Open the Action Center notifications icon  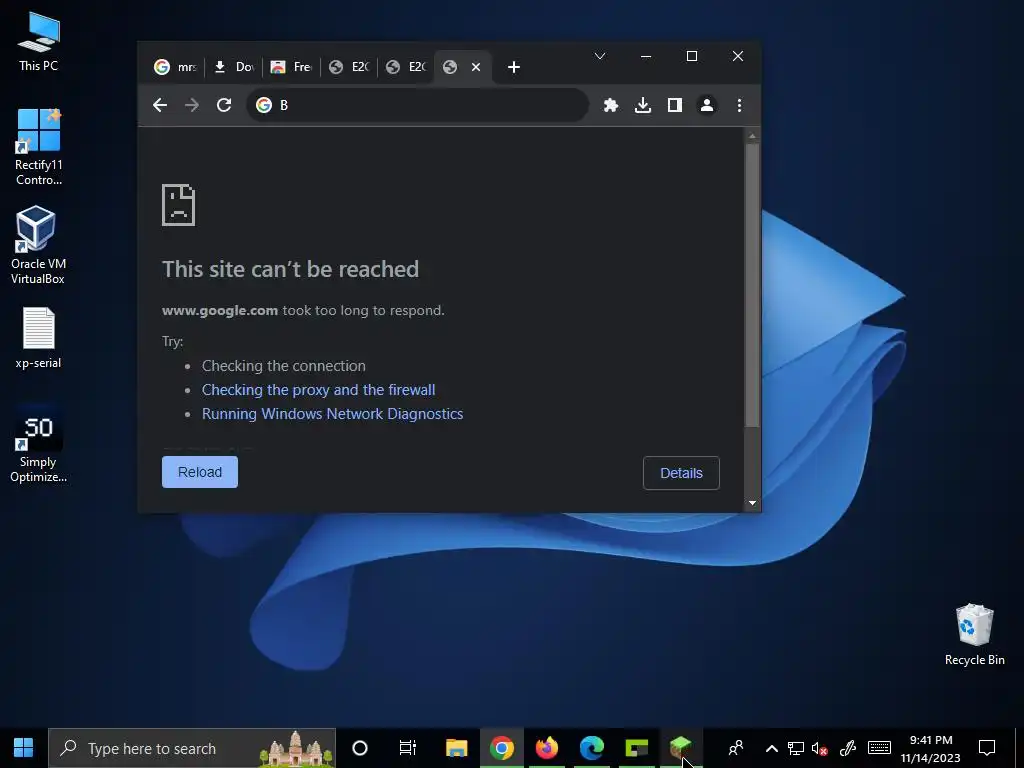tap(987, 748)
